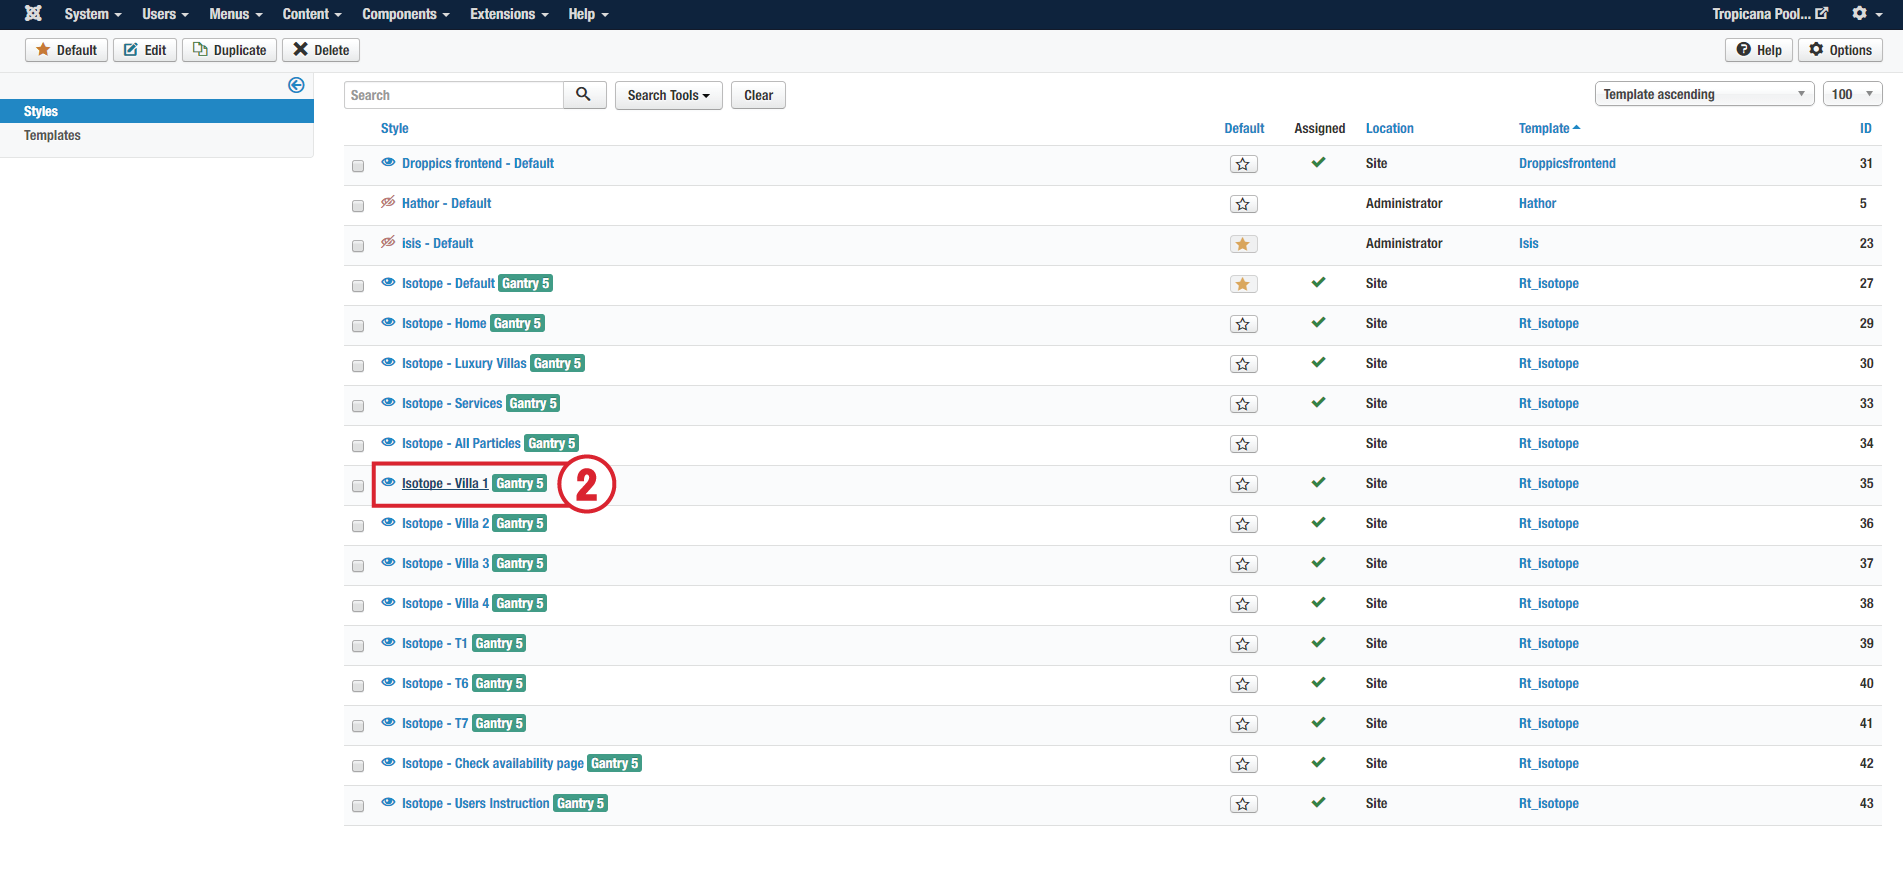Image resolution: width=1903 pixels, height=874 pixels.
Task: Click the Clear search button
Action: [x=758, y=95]
